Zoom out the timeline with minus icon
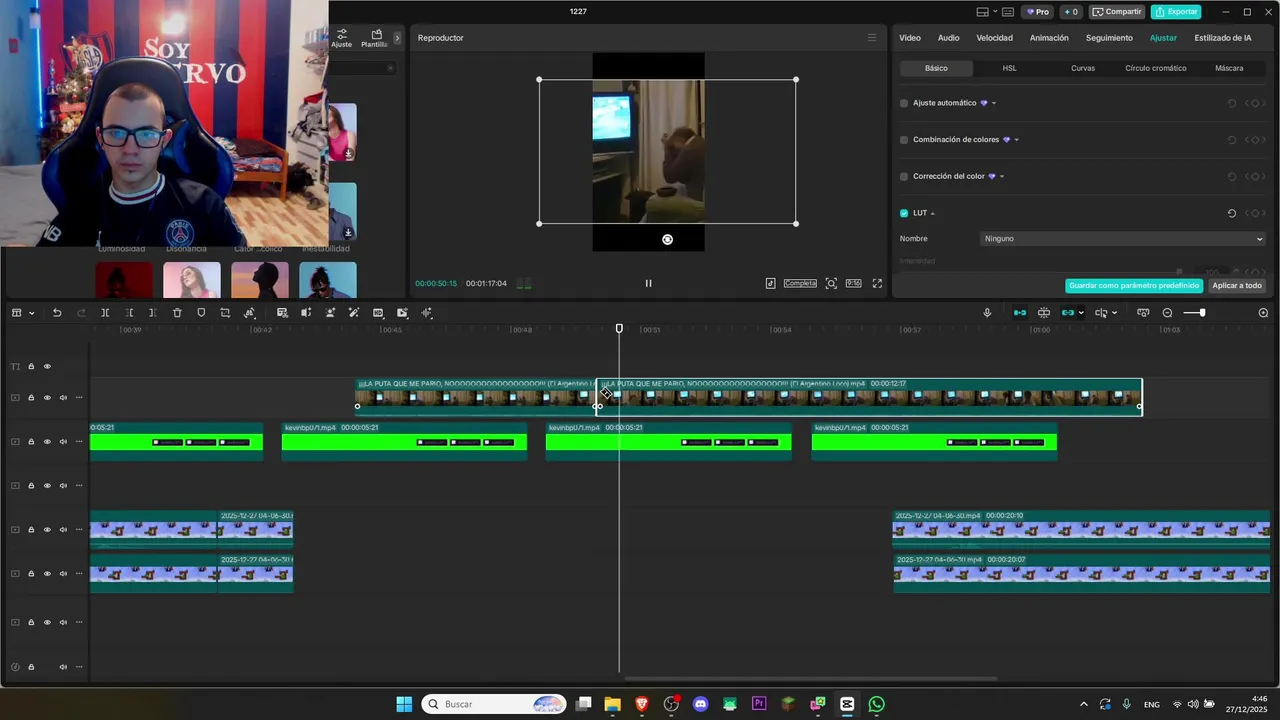 click(x=1167, y=313)
